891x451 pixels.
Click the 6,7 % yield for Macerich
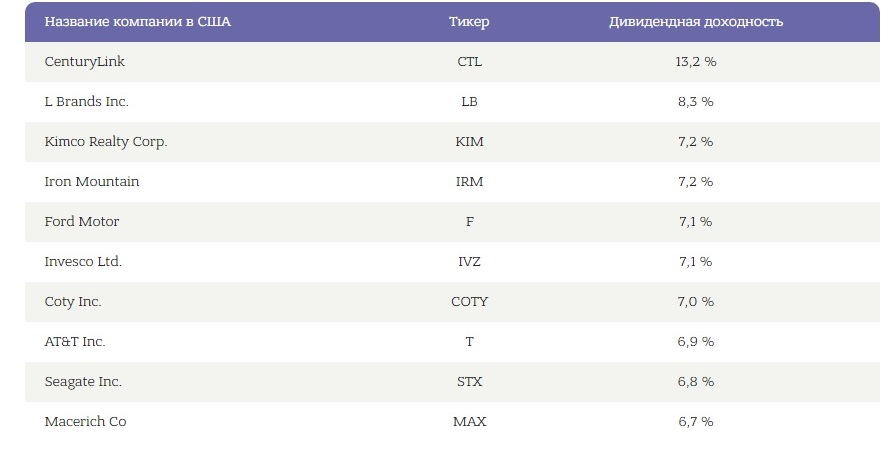coord(696,422)
